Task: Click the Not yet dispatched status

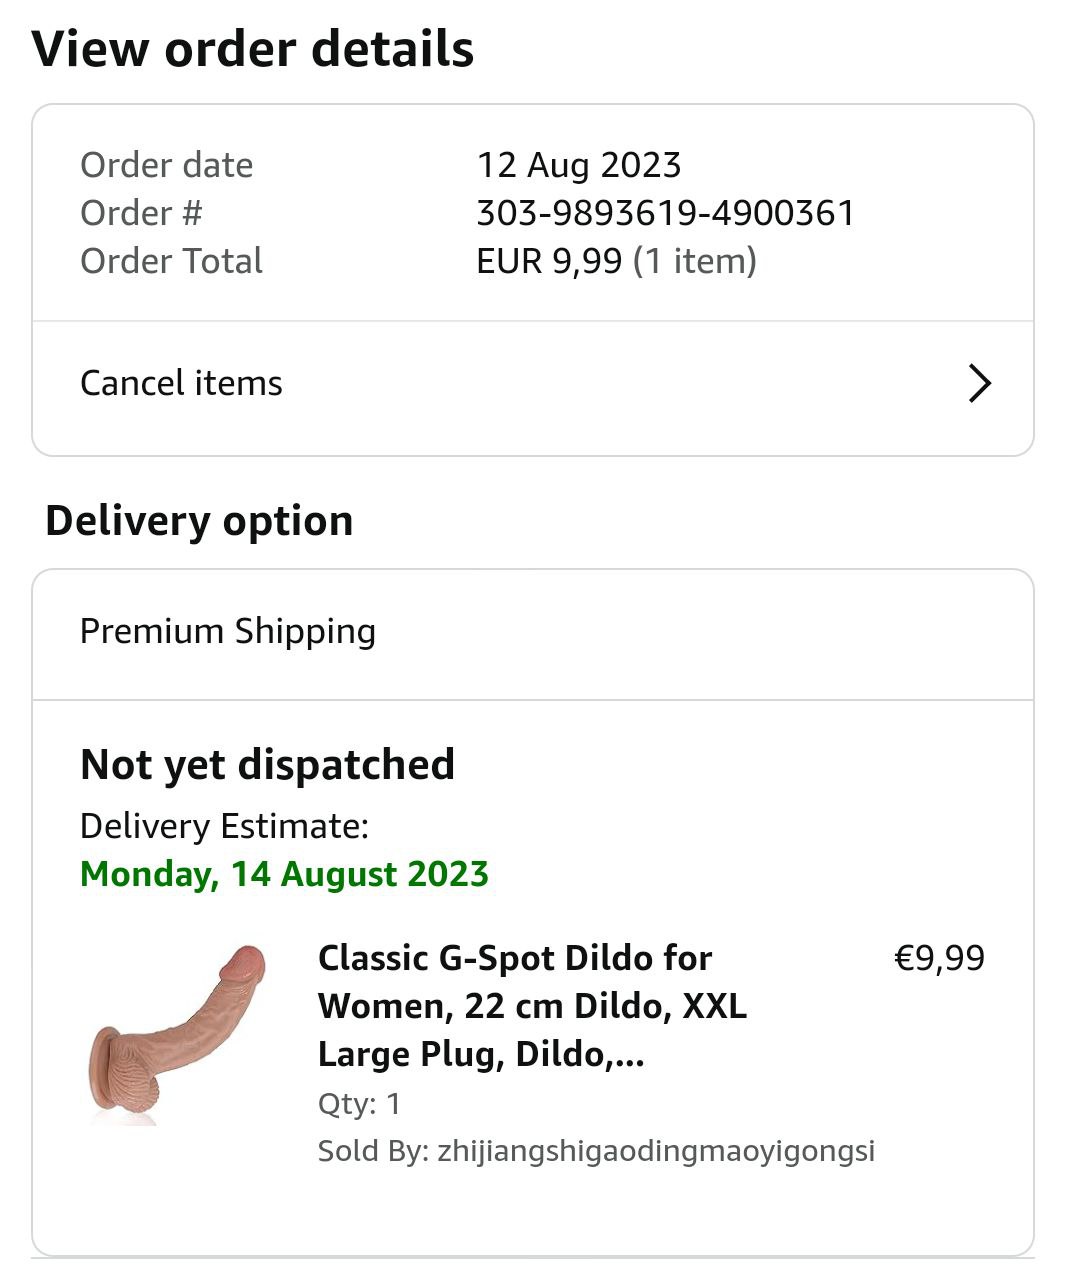Action: tap(267, 765)
